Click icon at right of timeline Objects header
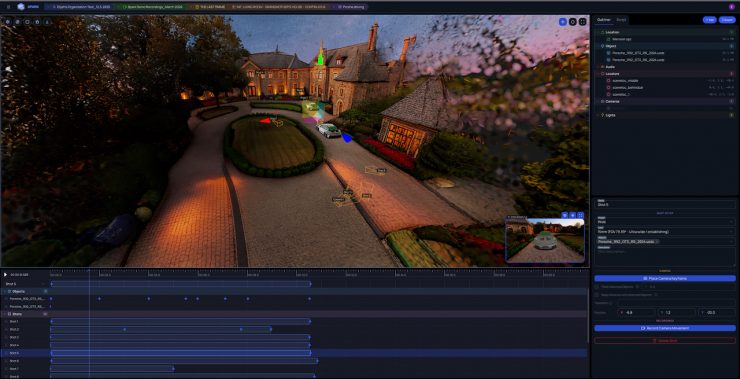The image size is (740, 379). pos(45,291)
